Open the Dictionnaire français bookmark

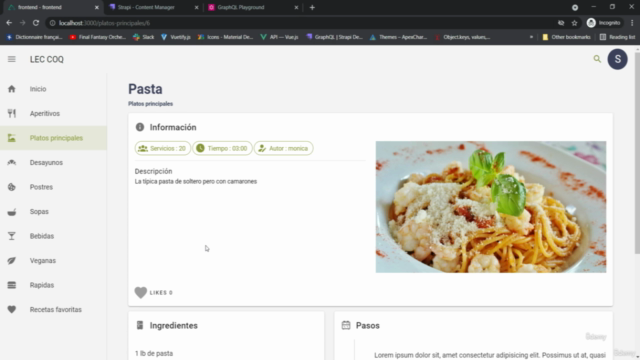pyautogui.click(x=34, y=37)
